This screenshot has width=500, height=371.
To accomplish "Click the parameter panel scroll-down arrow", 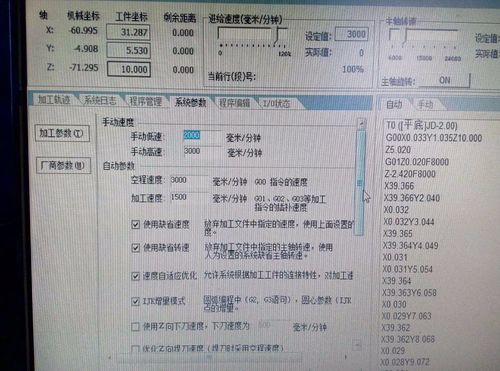I will tap(356, 345).
